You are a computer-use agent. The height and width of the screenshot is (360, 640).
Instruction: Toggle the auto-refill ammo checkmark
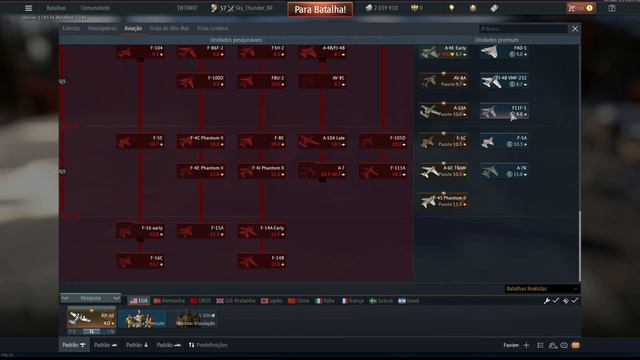pos(575,301)
